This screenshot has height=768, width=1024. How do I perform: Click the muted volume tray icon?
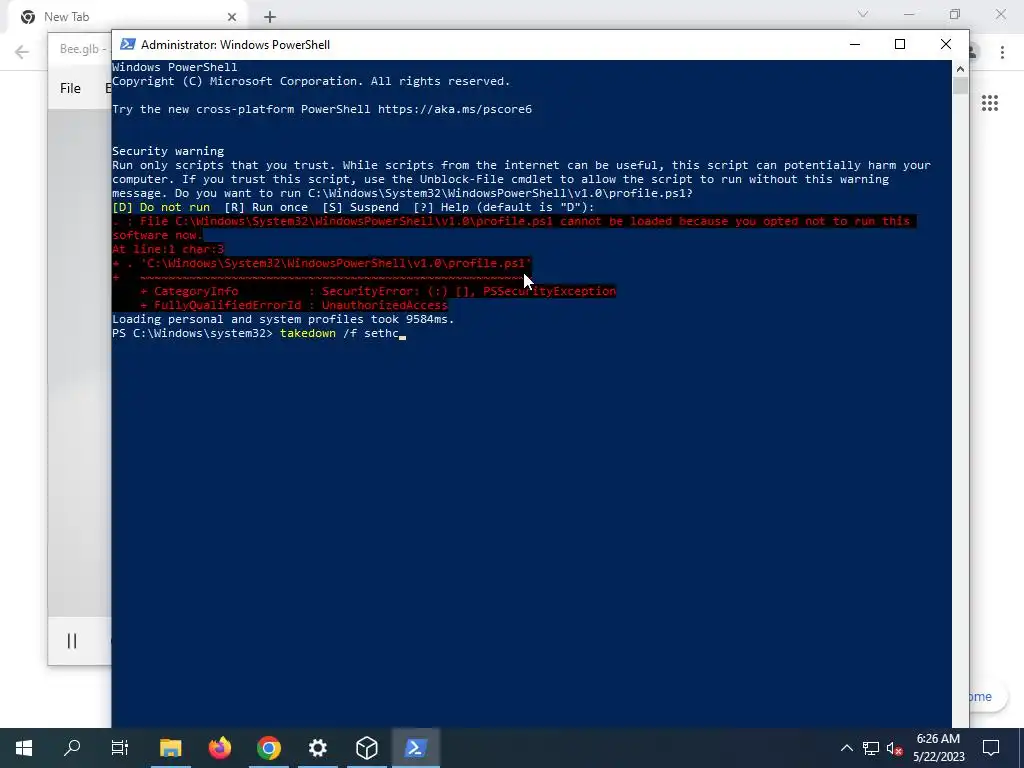click(895, 748)
